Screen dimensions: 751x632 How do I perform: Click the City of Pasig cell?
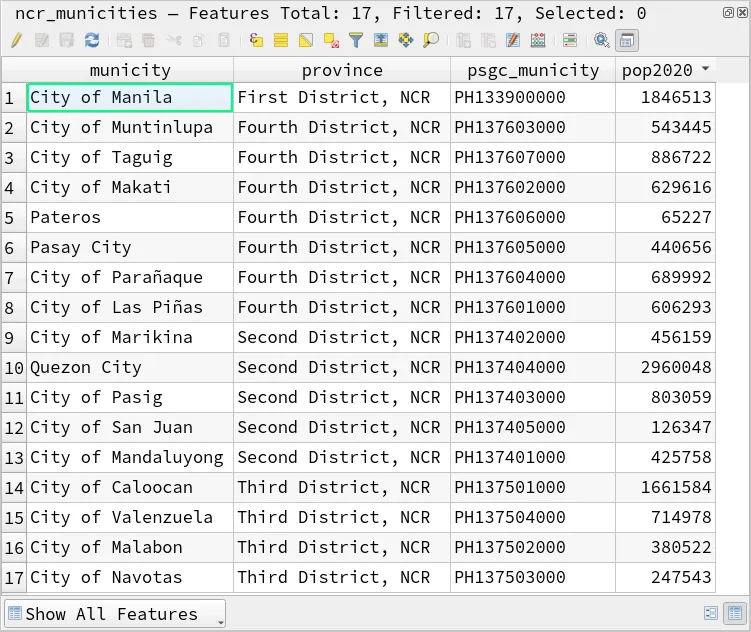click(x=130, y=397)
